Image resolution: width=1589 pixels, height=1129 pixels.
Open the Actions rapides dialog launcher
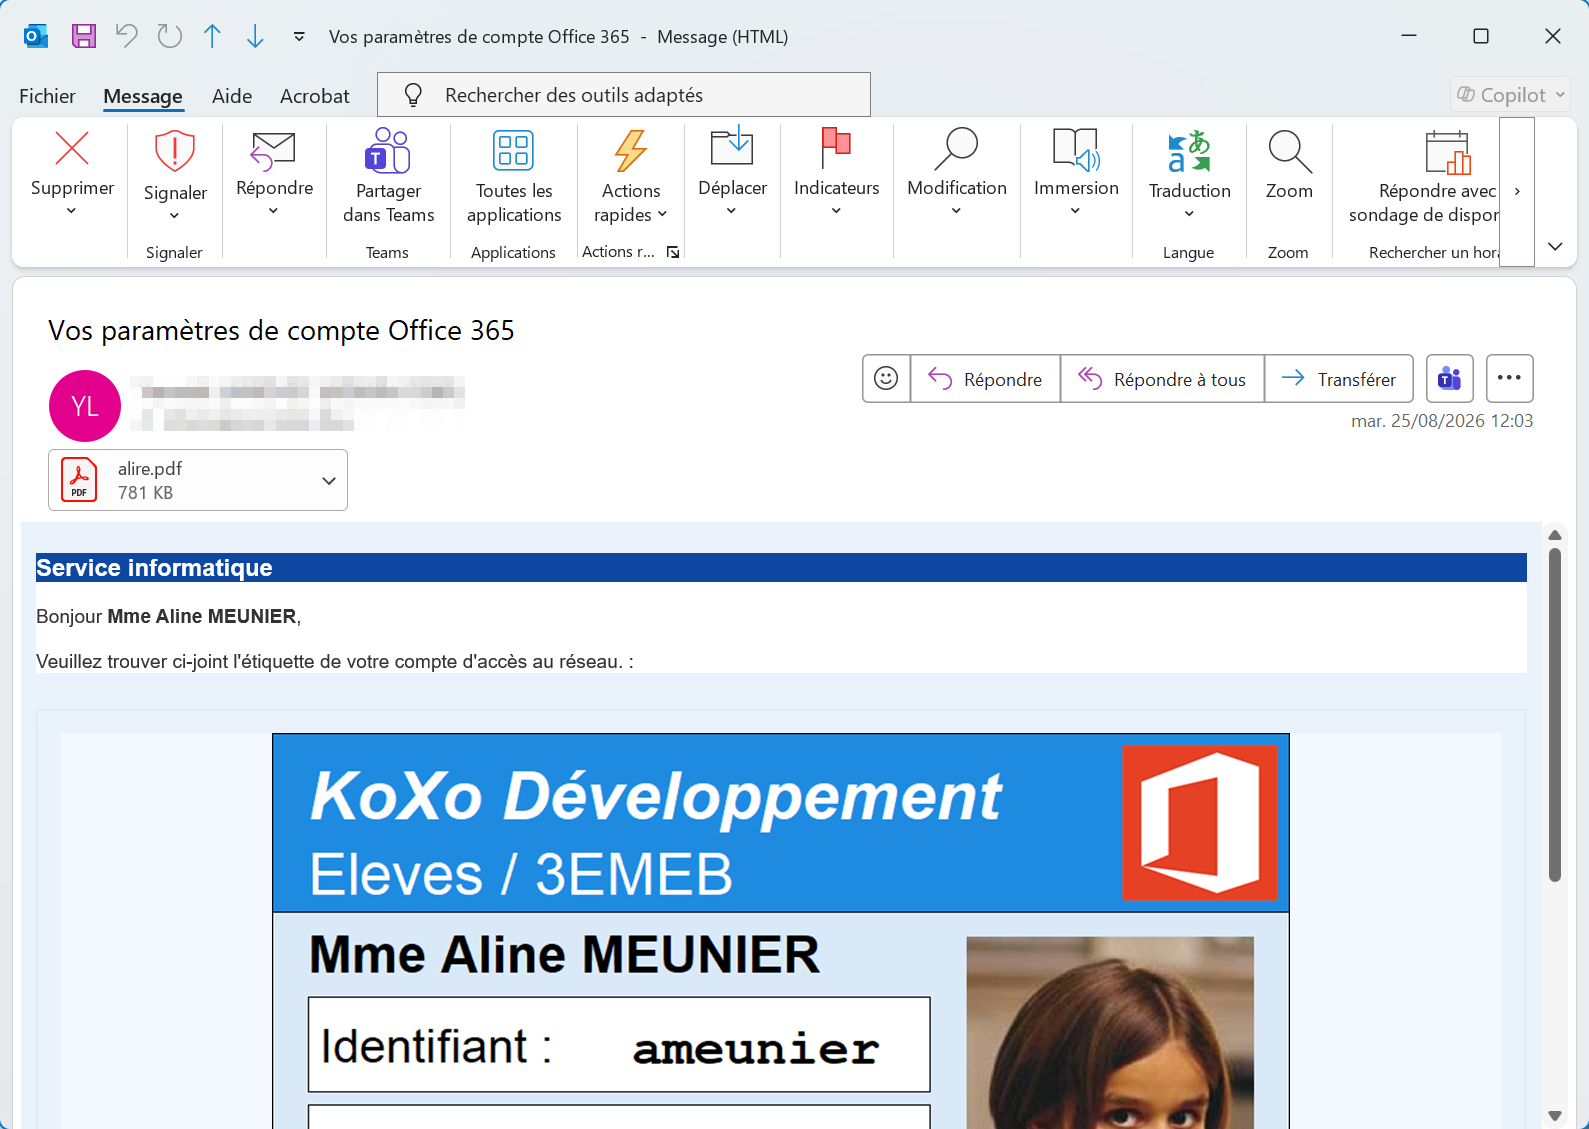(673, 252)
